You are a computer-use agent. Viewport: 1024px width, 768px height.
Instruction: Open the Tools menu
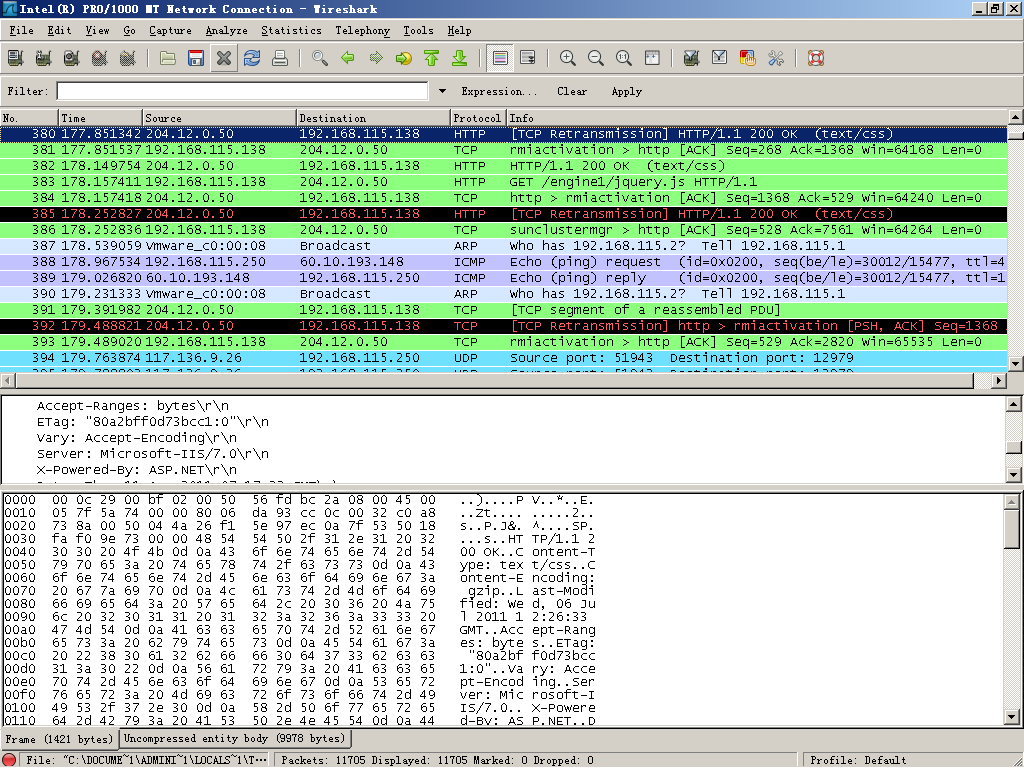[x=418, y=31]
